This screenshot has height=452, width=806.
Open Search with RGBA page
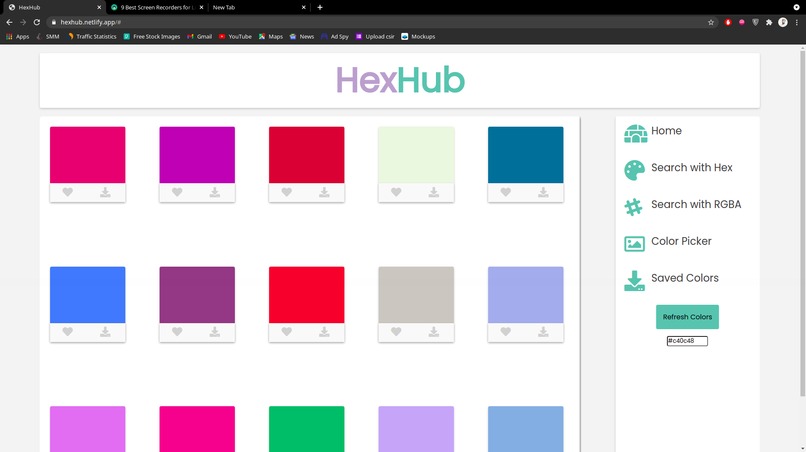tap(696, 204)
